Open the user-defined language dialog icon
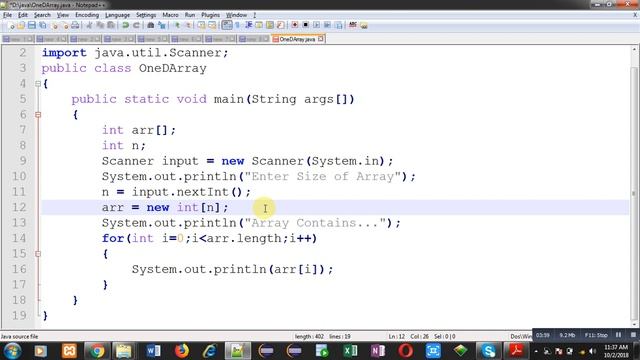Screen dimensions: 640x360 coord(259,25)
